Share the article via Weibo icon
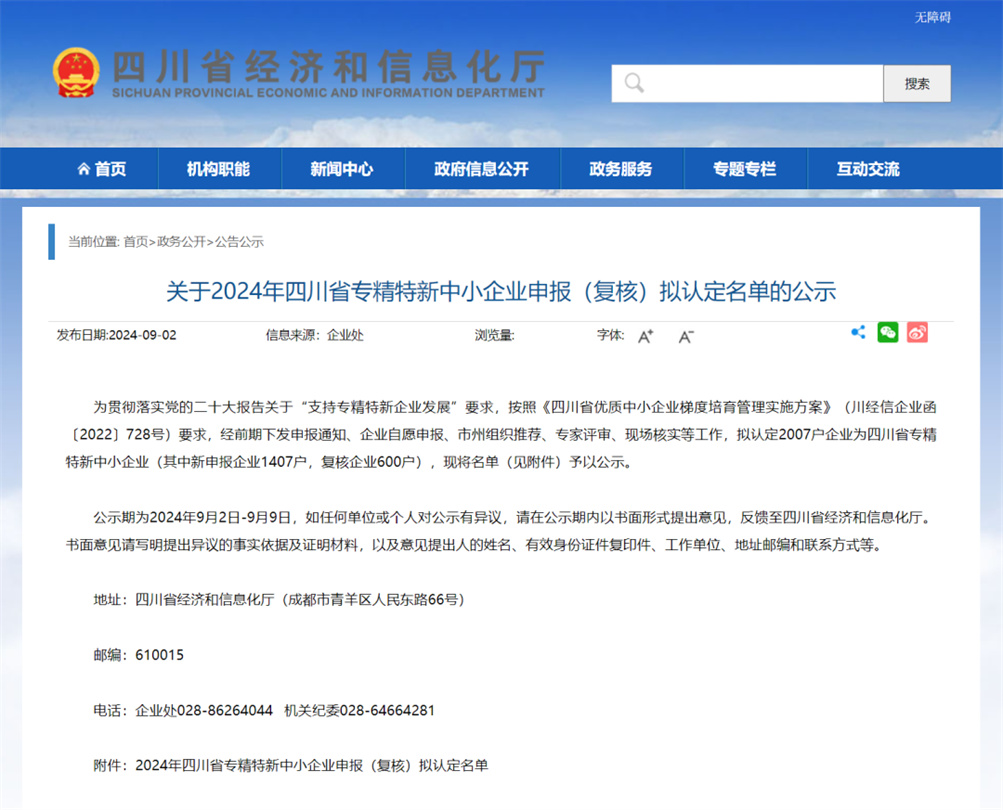Screen dimensions: 1003x810 click(917, 333)
